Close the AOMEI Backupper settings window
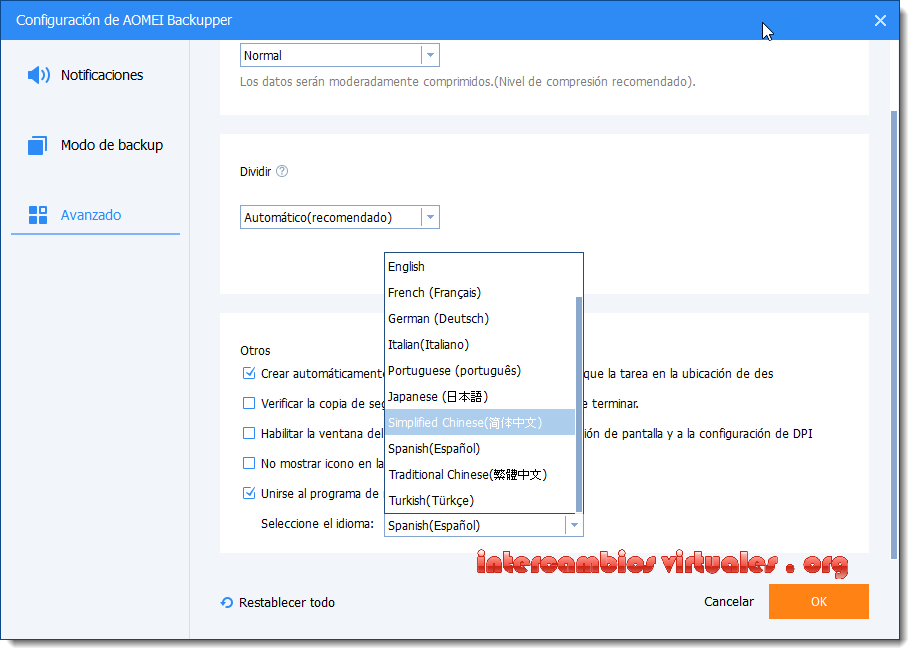The width and height of the screenshot is (915, 655). (880, 20)
